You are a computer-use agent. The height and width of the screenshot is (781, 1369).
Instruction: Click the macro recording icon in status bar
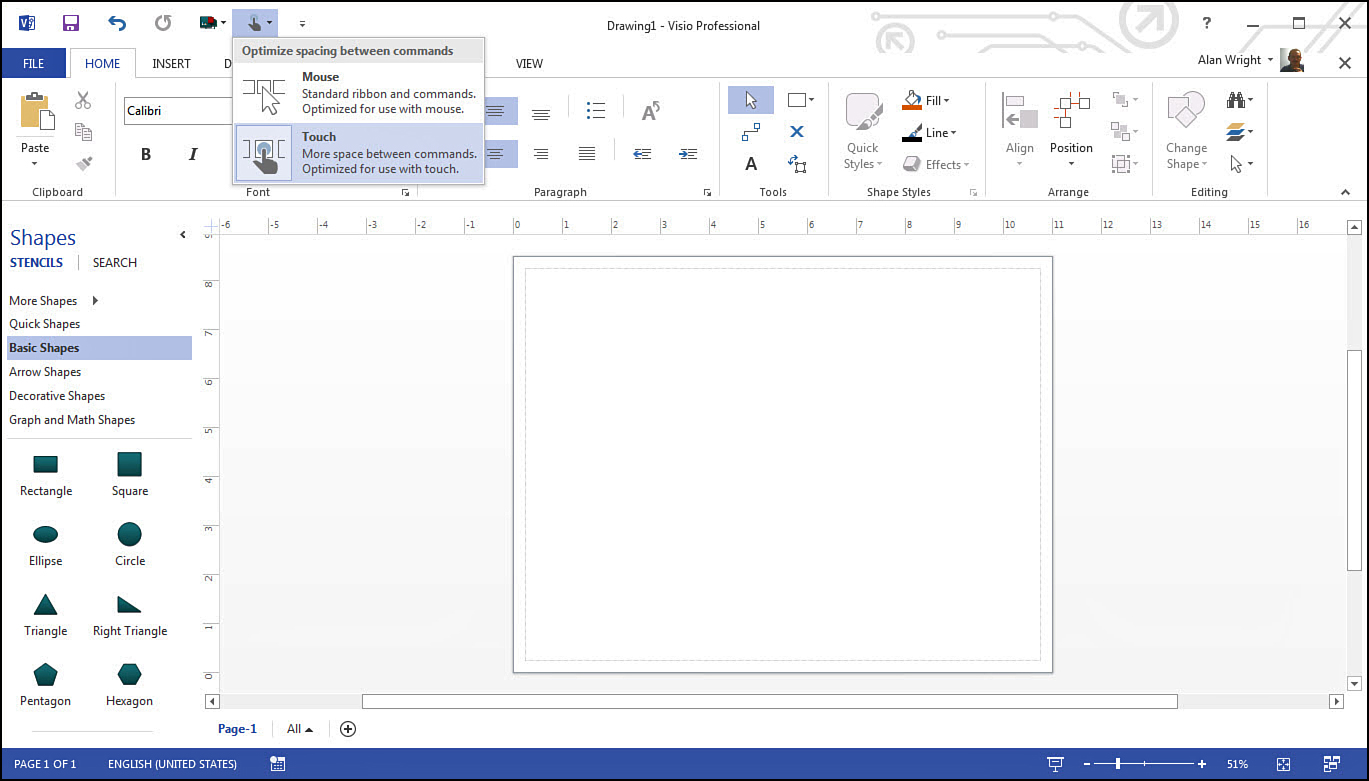click(277, 764)
